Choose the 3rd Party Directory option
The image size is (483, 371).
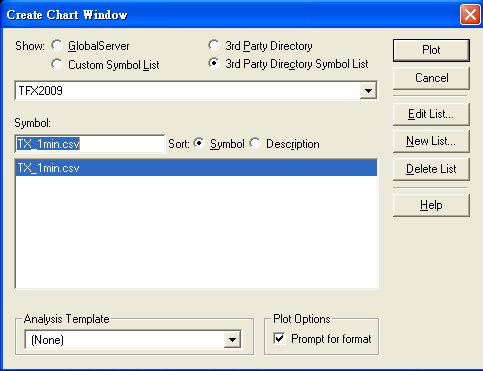pyautogui.click(x=214, y=45)
